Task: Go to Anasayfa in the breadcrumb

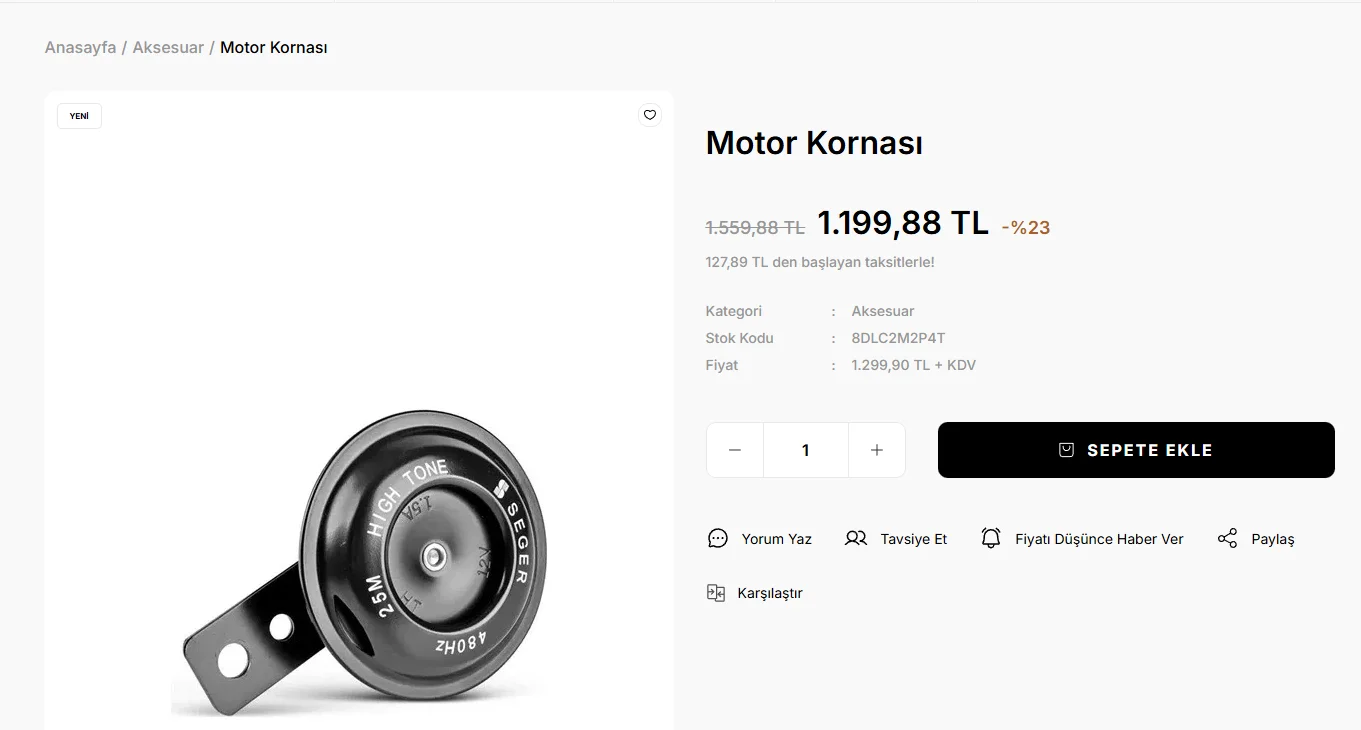Action: [x=80, y=48]
